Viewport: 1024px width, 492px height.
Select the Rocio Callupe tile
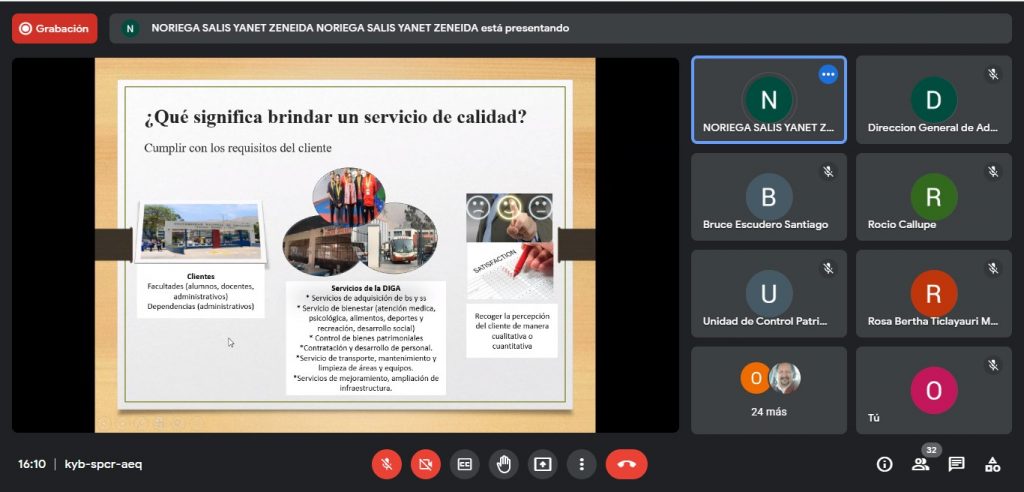[934, 197]
